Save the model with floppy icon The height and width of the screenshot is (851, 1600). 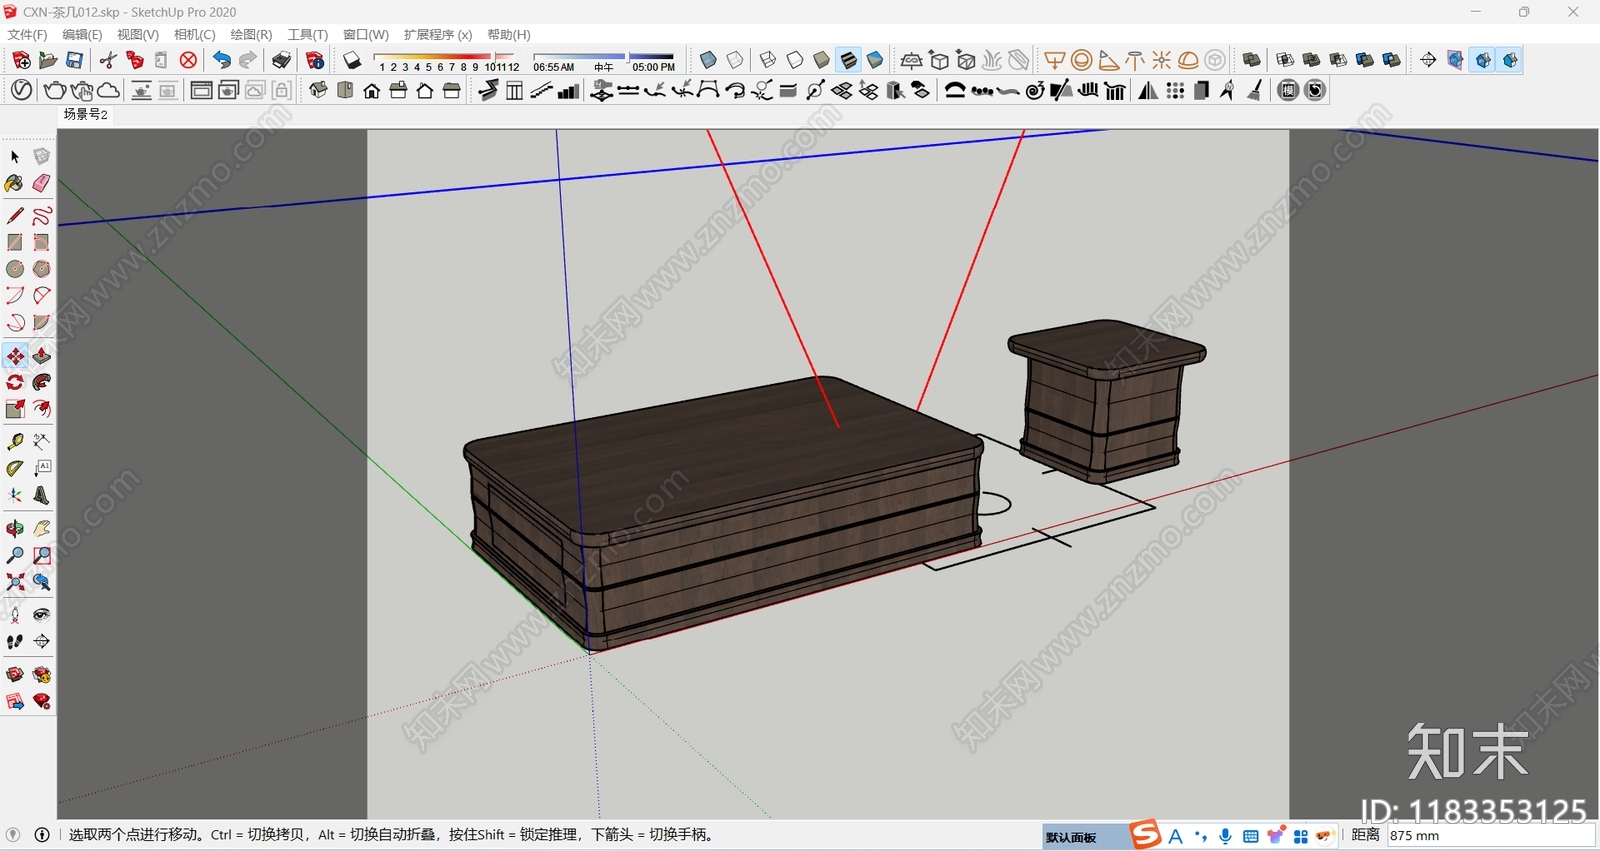click(74, 60)
